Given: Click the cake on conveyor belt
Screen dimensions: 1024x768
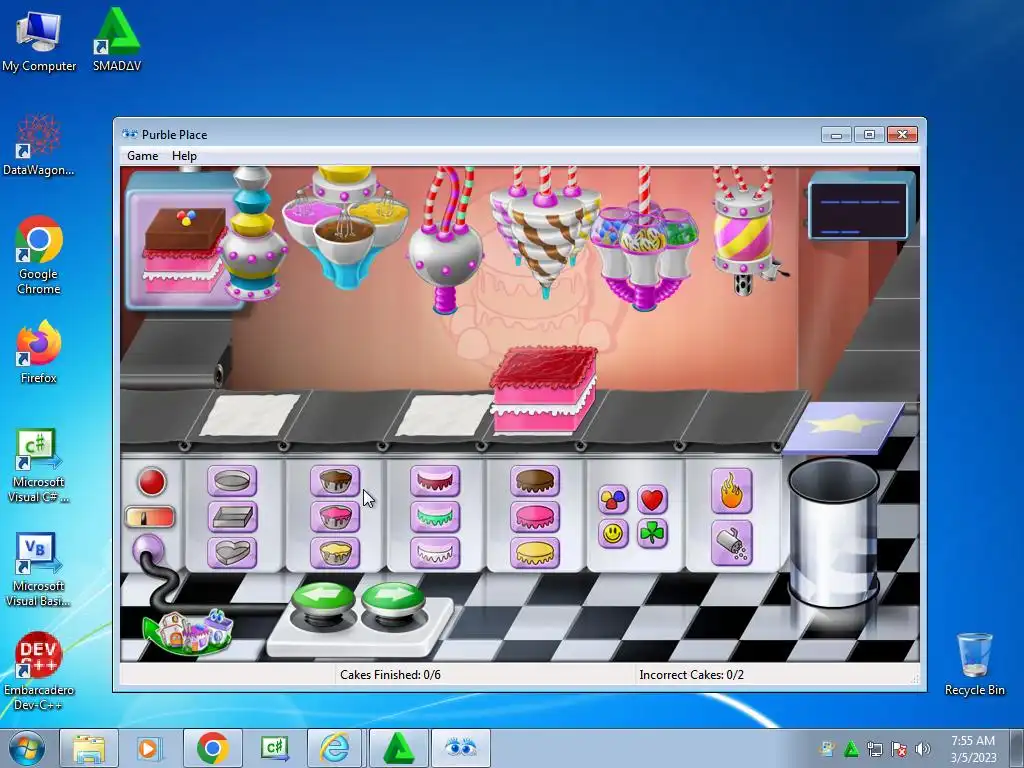Looking at the screenshot, I should 543,389.
